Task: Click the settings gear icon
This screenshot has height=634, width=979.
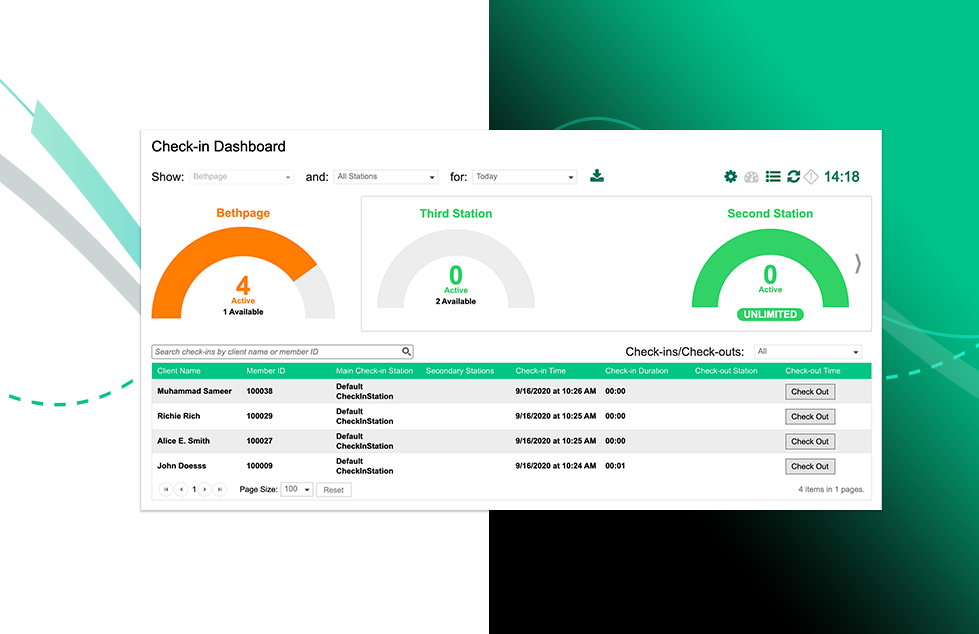Action: [x=731, y=176]
